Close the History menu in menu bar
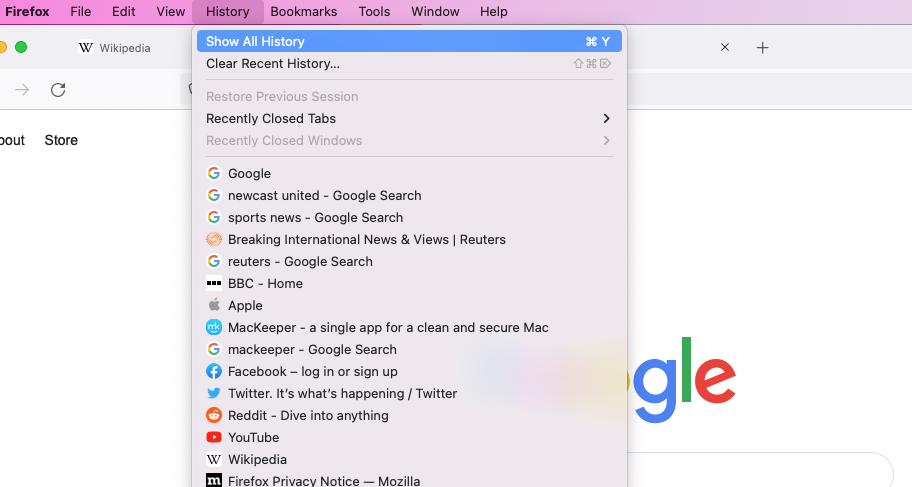Screen dimensions: 912x487 point(227,12)
